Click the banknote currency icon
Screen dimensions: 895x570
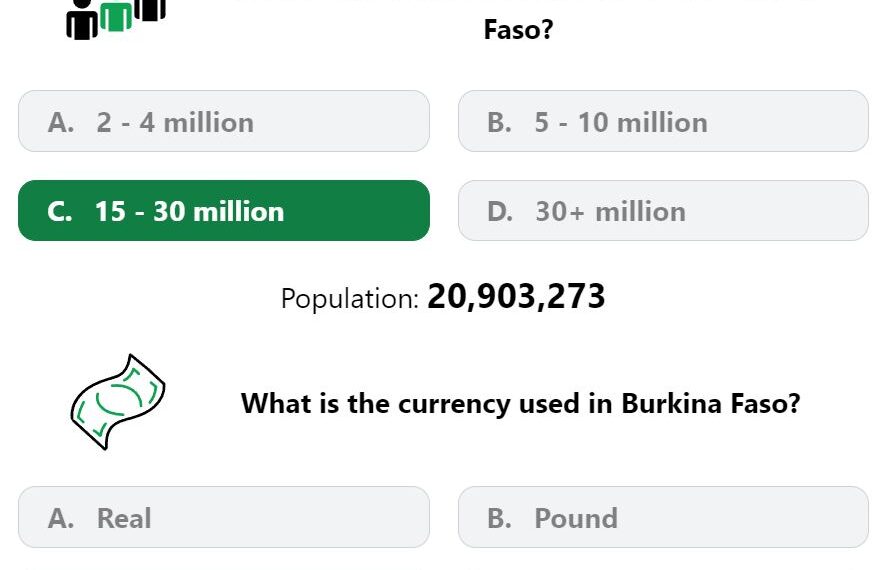[118, 402]
